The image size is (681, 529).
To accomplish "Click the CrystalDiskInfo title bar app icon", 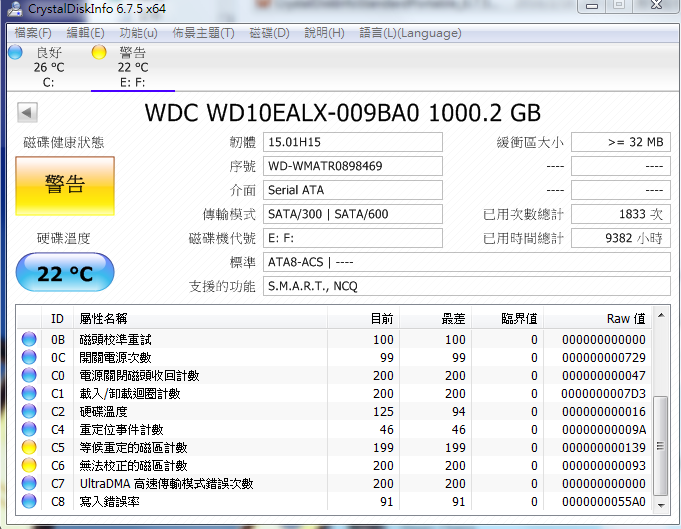I will click(x=14, y=8).
